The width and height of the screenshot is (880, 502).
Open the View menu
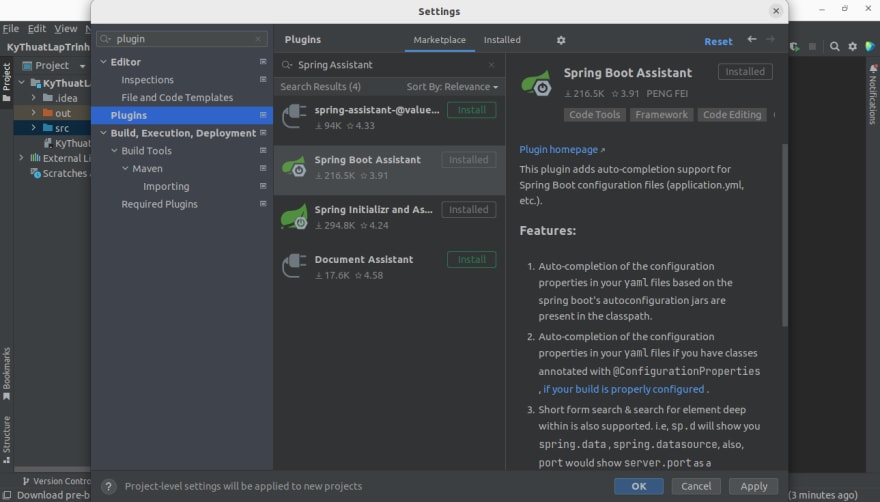(66, 29)
